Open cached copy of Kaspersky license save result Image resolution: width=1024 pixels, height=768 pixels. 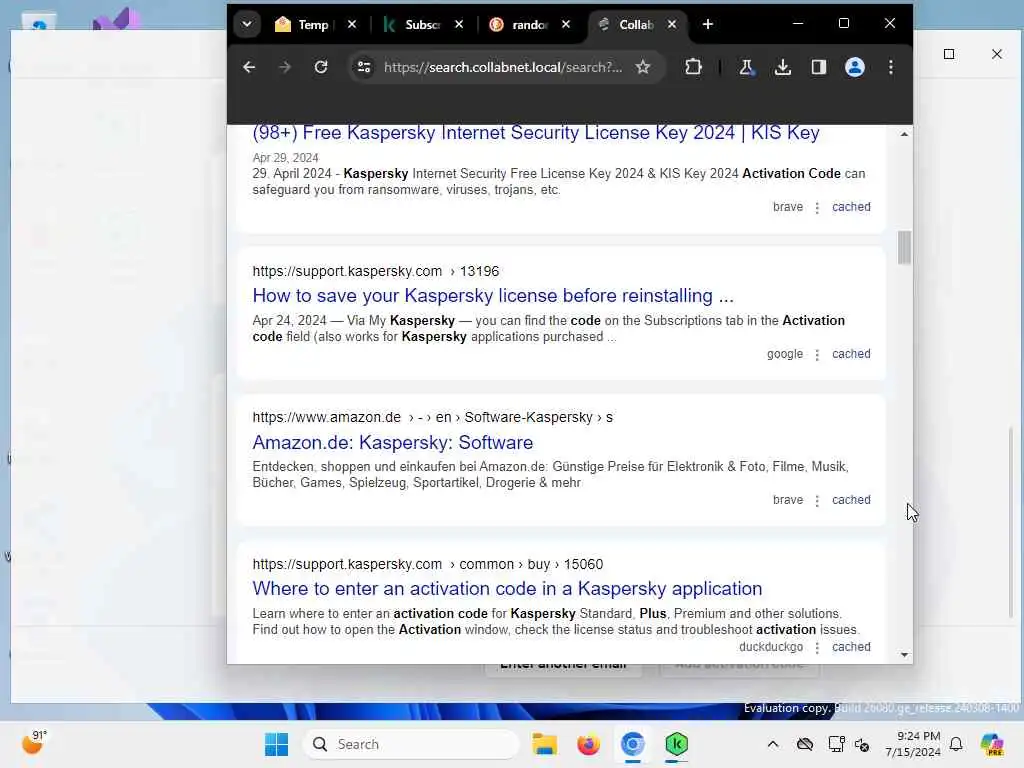(x=851, y=354)
